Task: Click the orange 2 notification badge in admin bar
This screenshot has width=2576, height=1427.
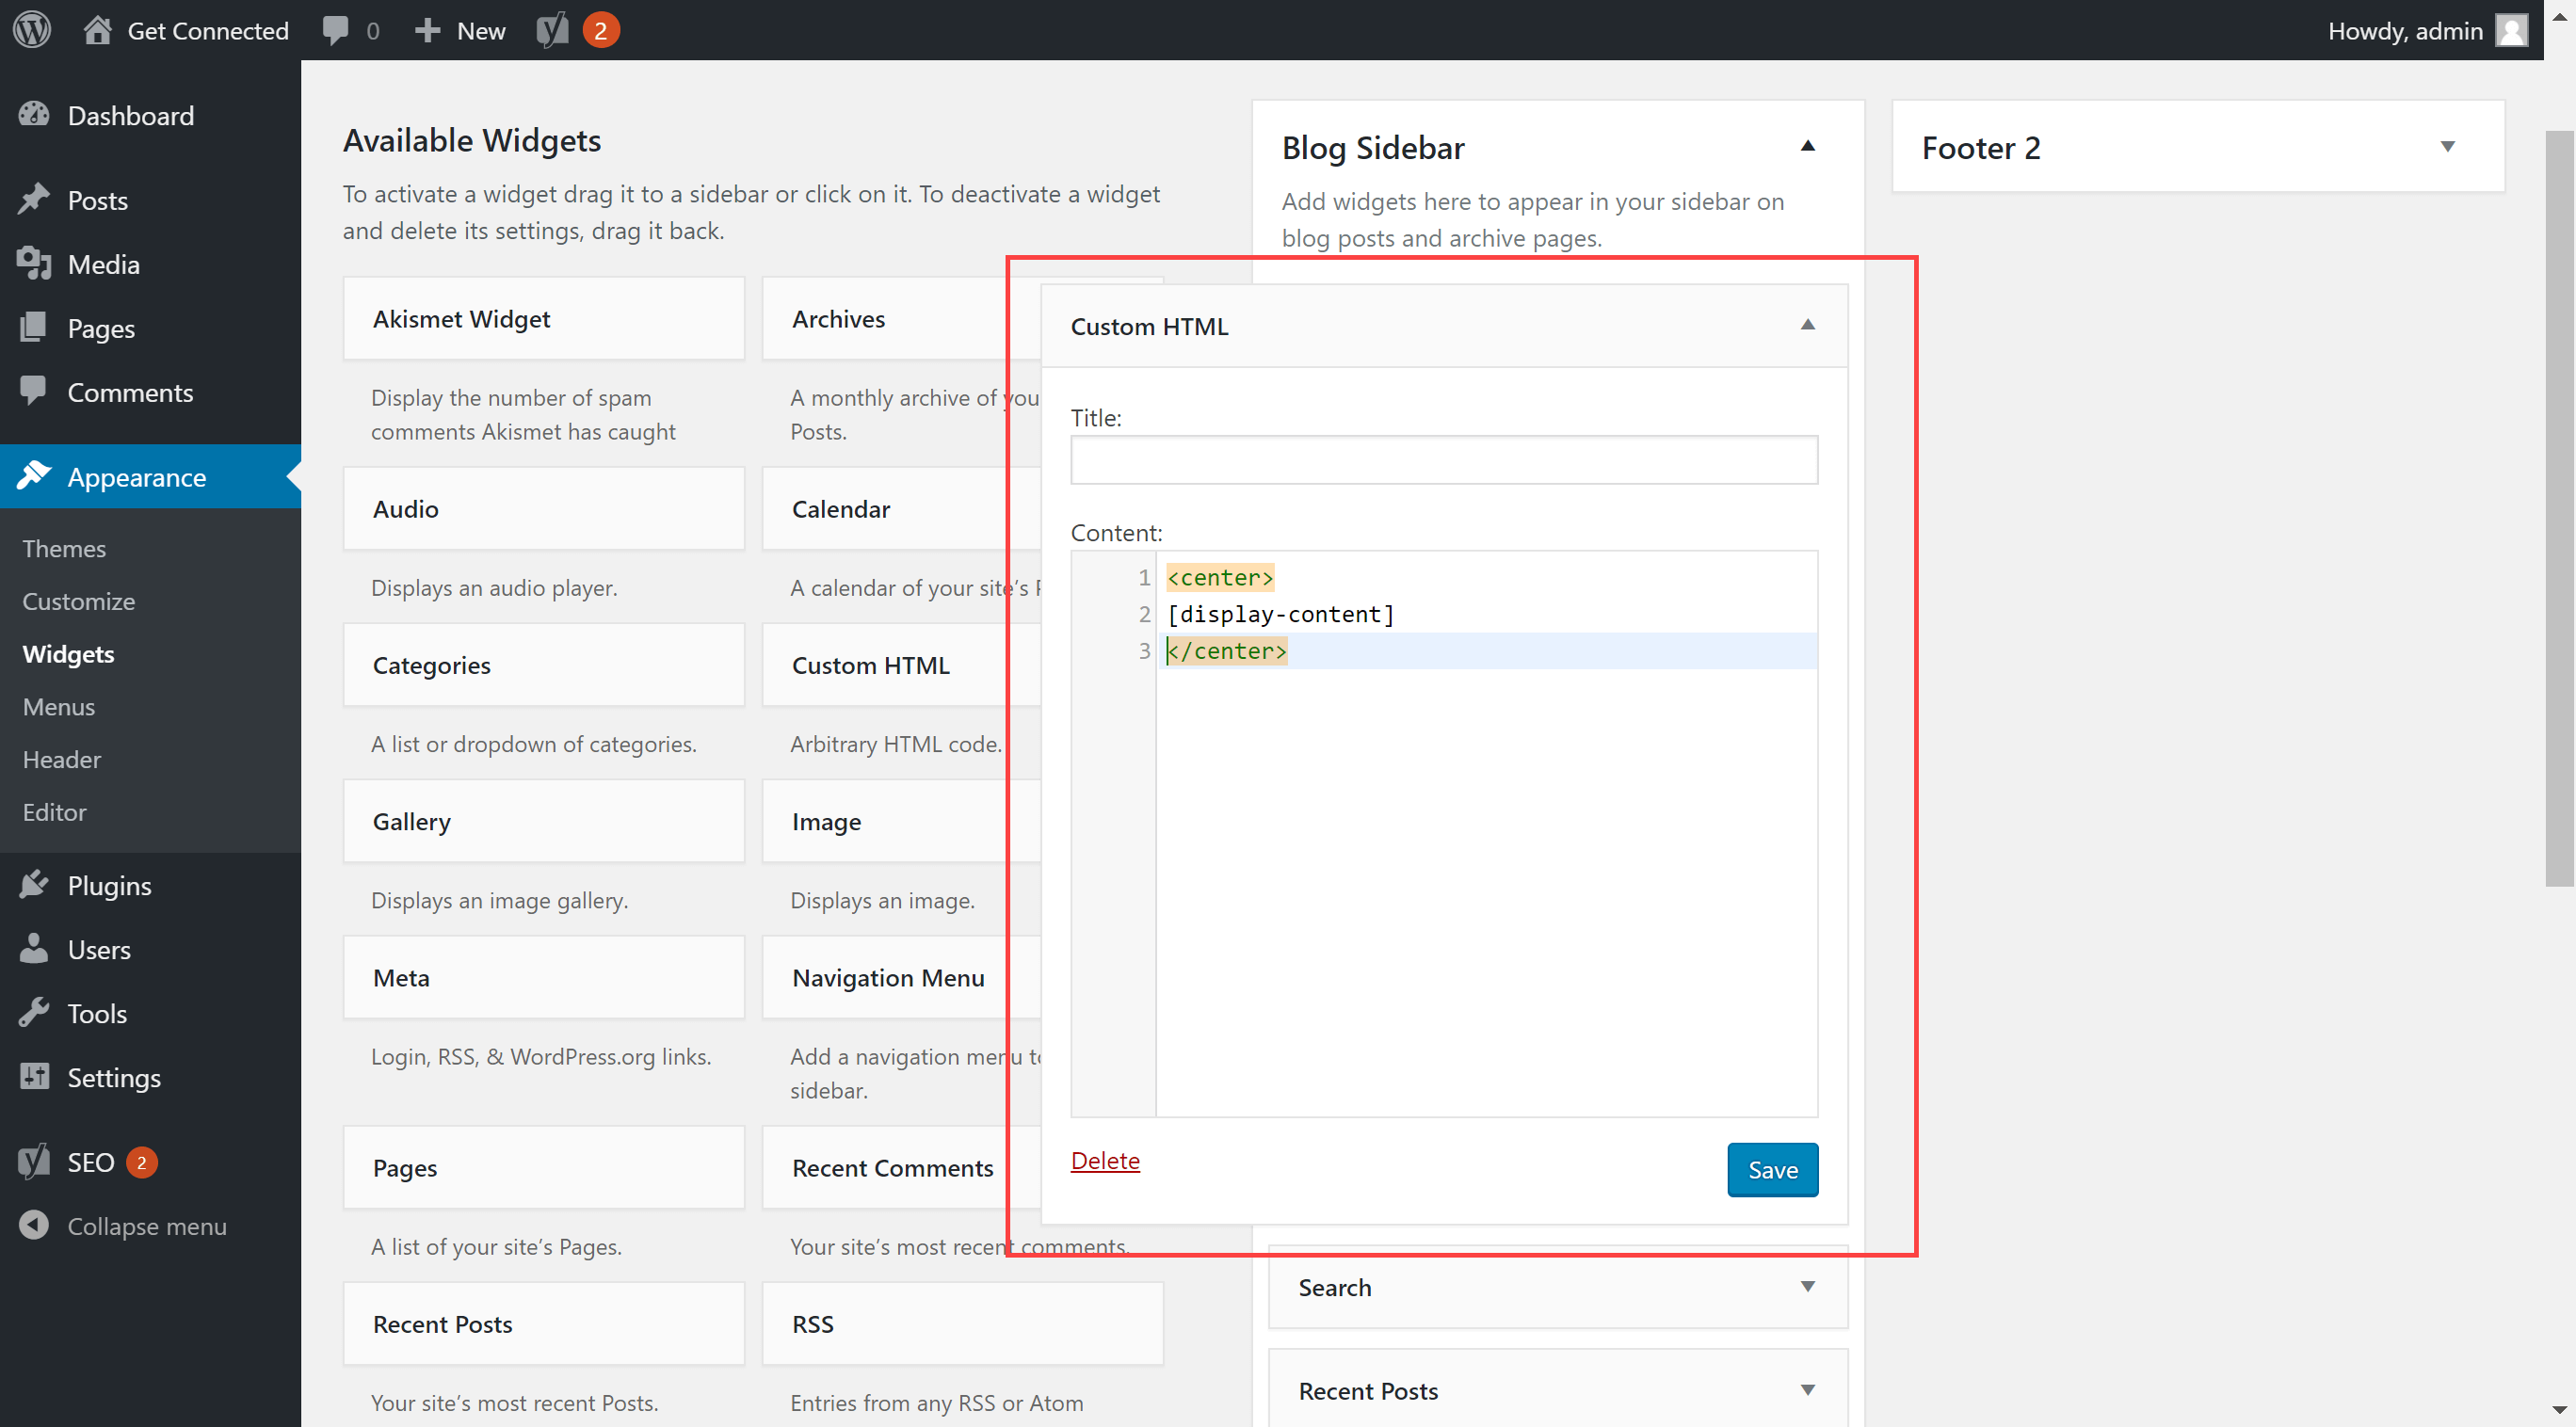Action: 600,30
